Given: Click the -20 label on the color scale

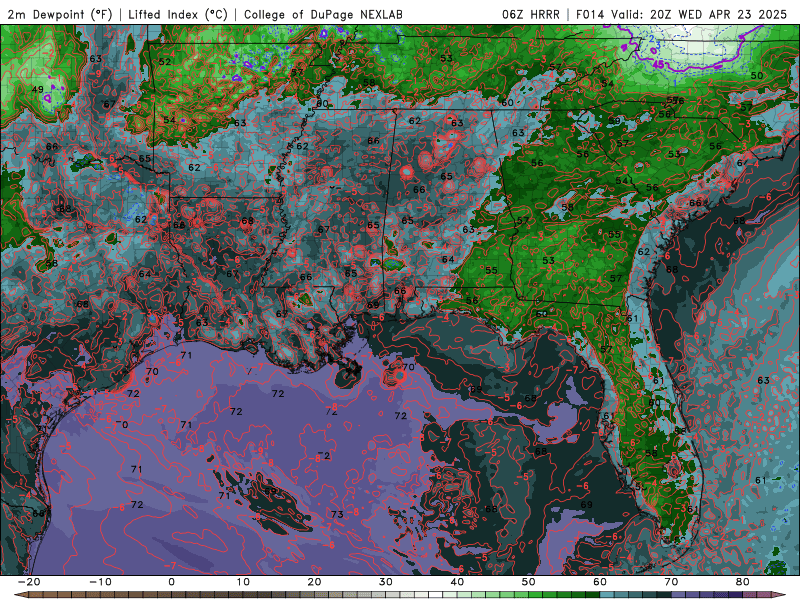Looking at the screenshot, I should [29, 582].
